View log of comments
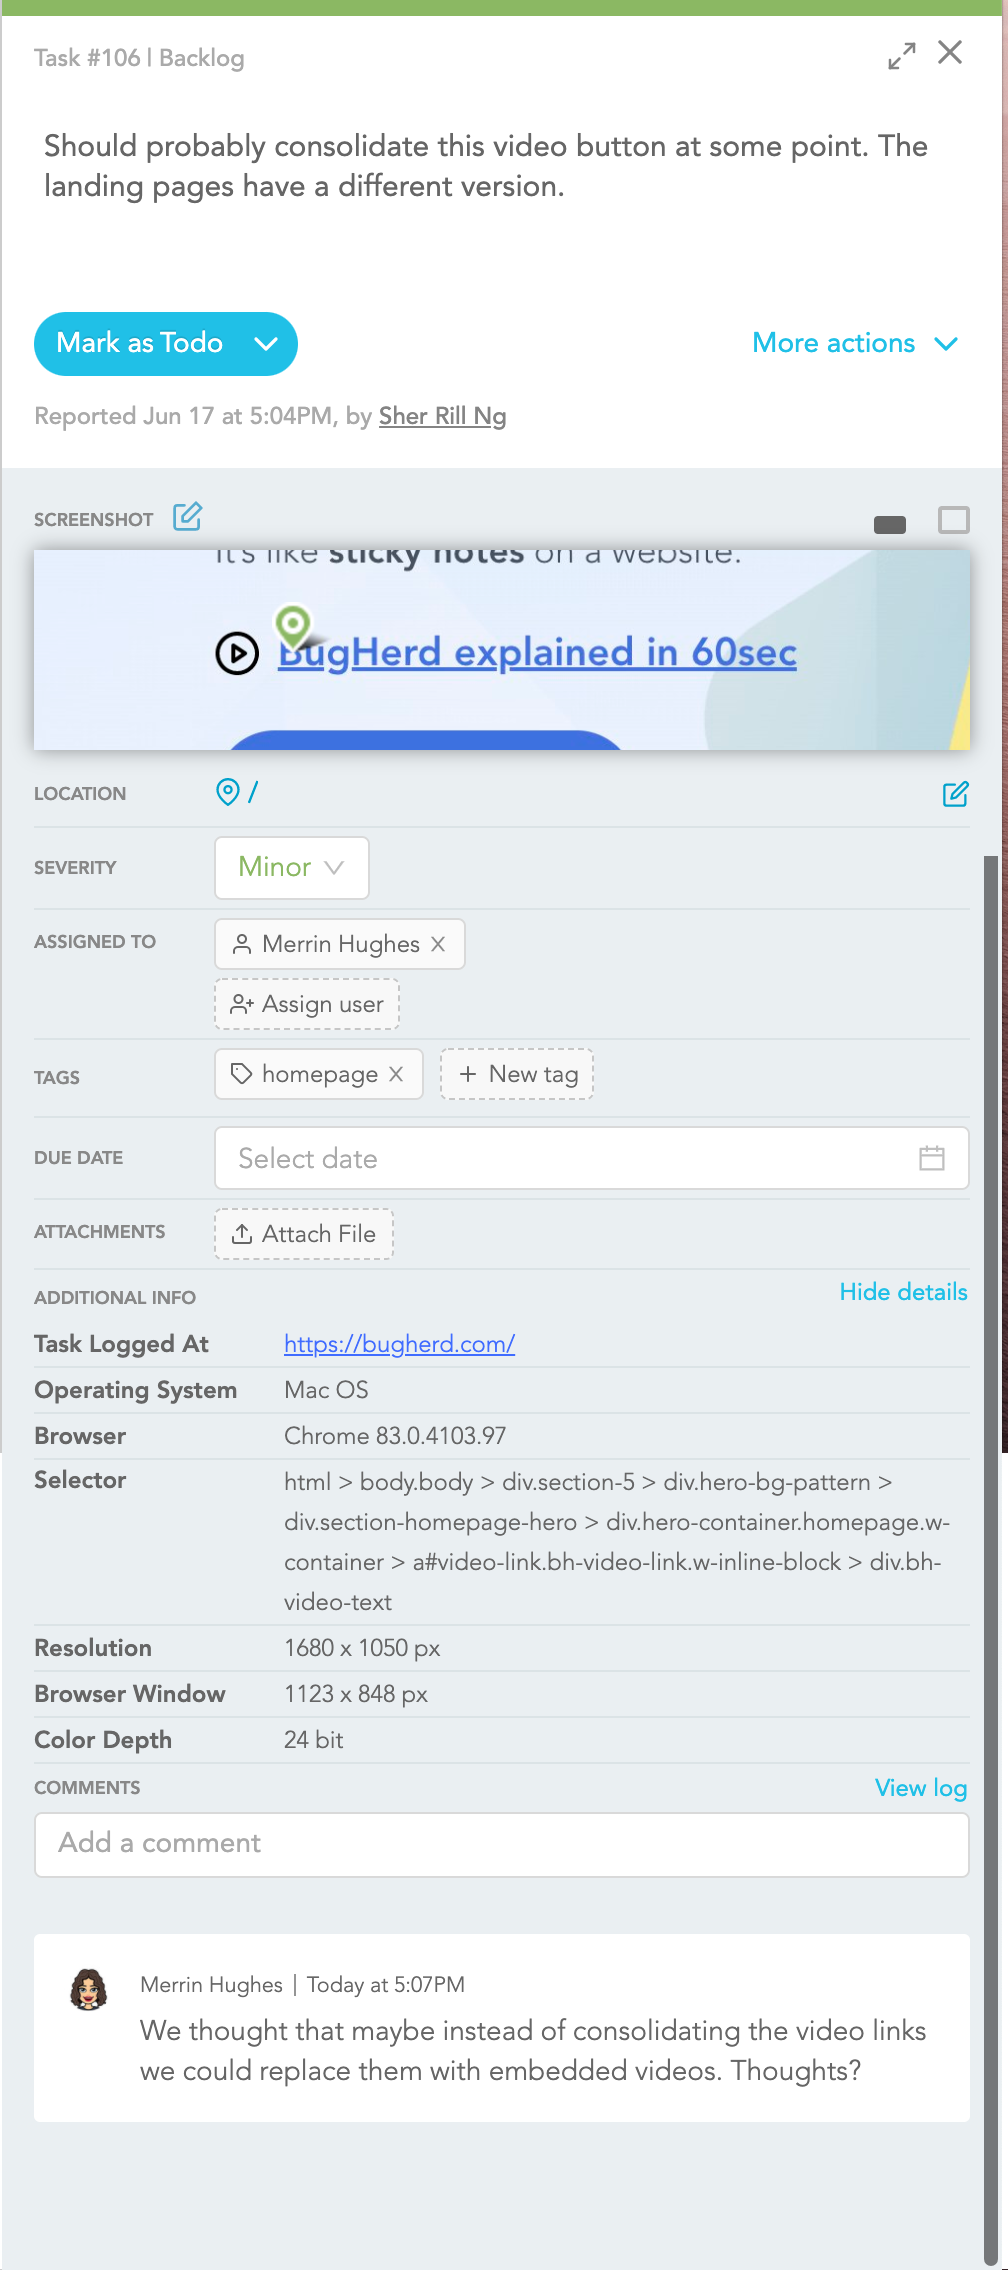Viewport: 1008px width, 2270px height. click(x=921, y=1788)
